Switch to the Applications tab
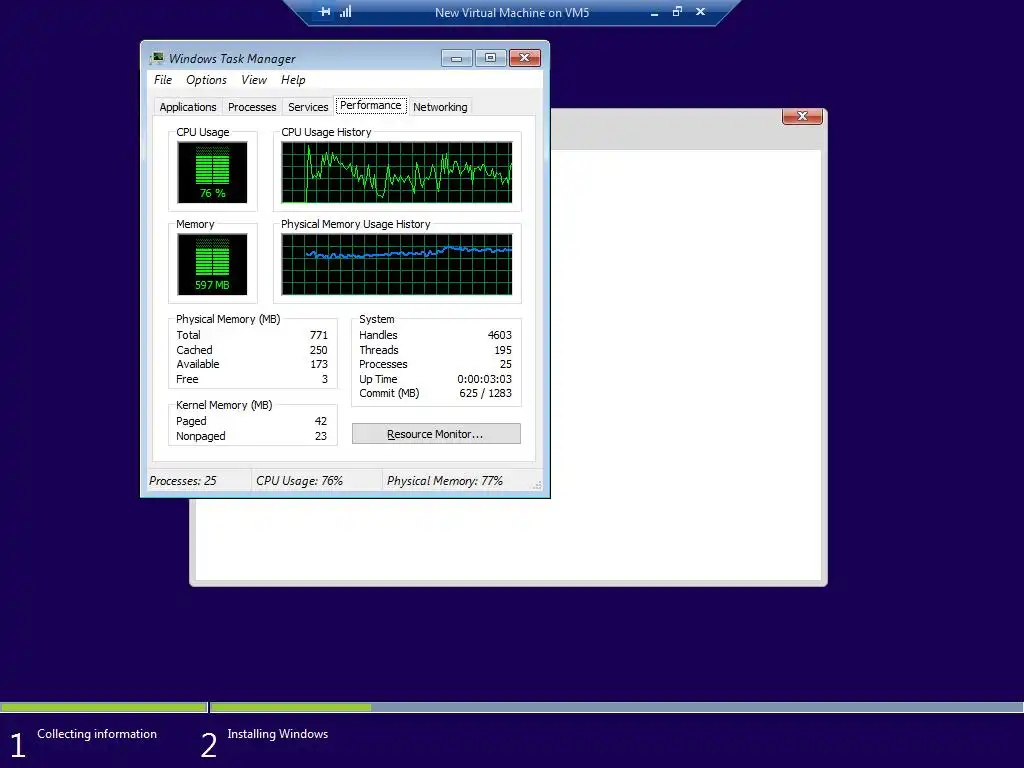The height and width of the screenshot is (768, 1024). 187,107
